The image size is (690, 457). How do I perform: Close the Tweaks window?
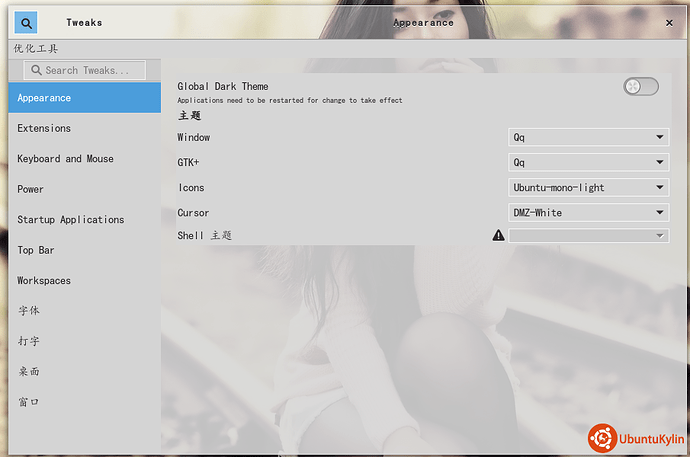click(668, 22)
